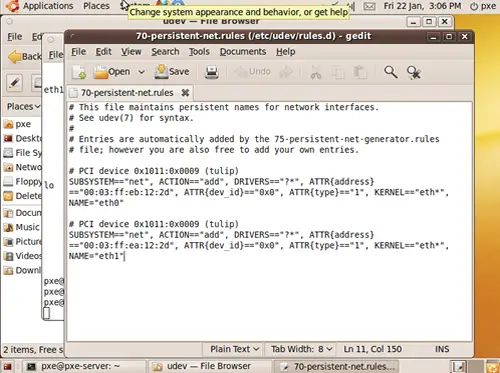Image resolution: width=500 pixels, height=373 pixels.
Task: Click the Ubuntu logo icon in top panel
Action: pyautogui.click(x=12, y=6)
